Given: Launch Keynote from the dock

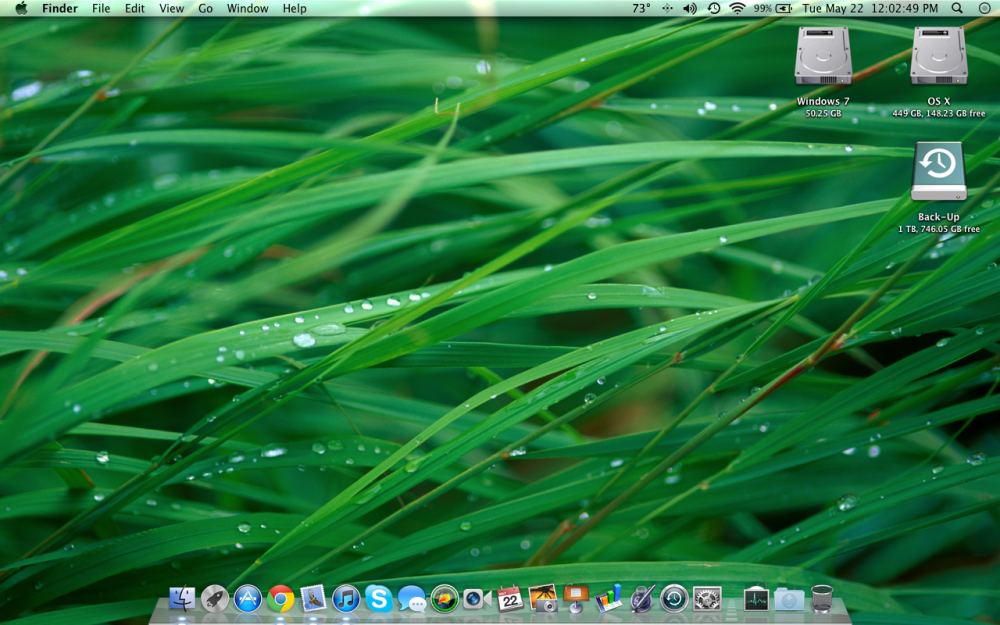Looking at the screenshot, I should point(576,599).
